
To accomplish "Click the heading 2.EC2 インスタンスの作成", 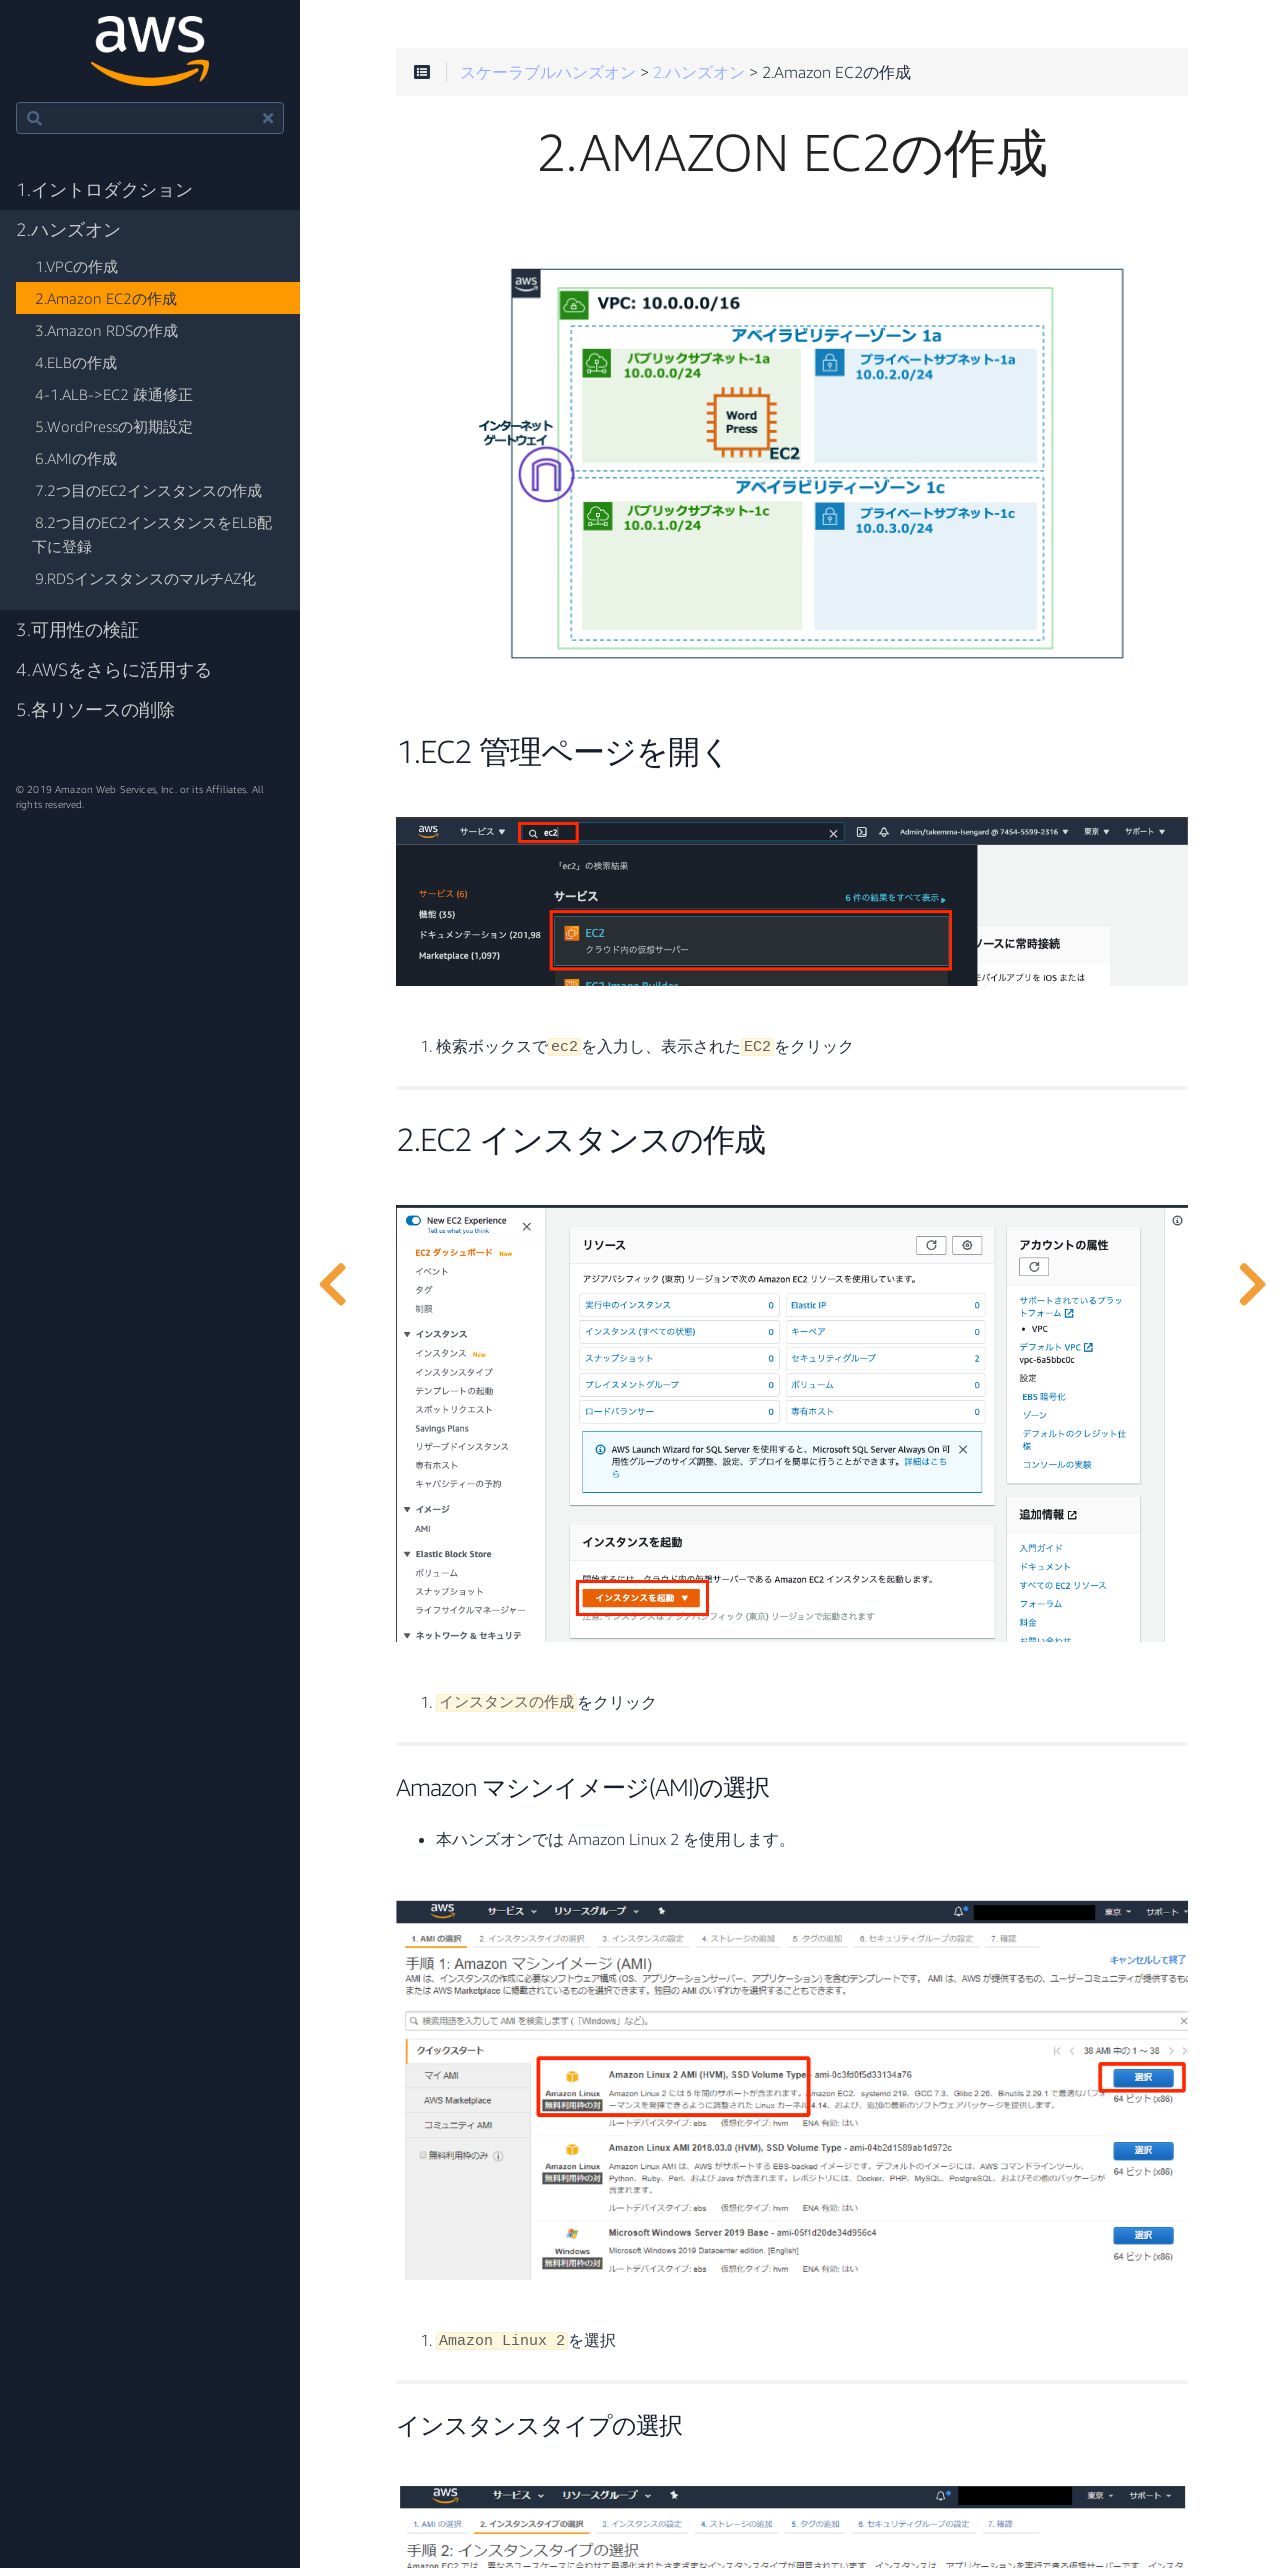I will click(x=581, y=1140).
